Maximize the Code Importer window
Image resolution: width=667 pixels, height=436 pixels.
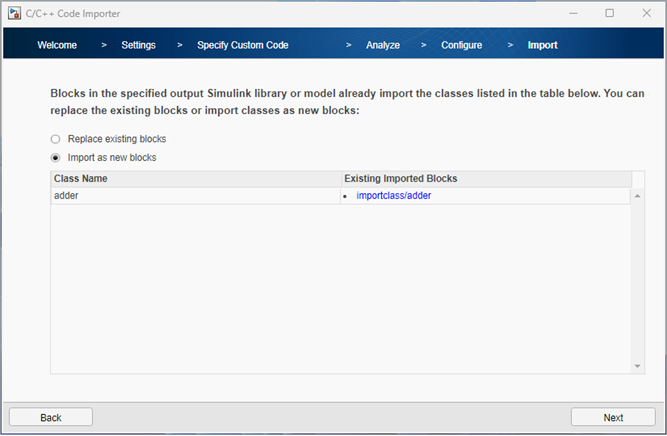610,13
